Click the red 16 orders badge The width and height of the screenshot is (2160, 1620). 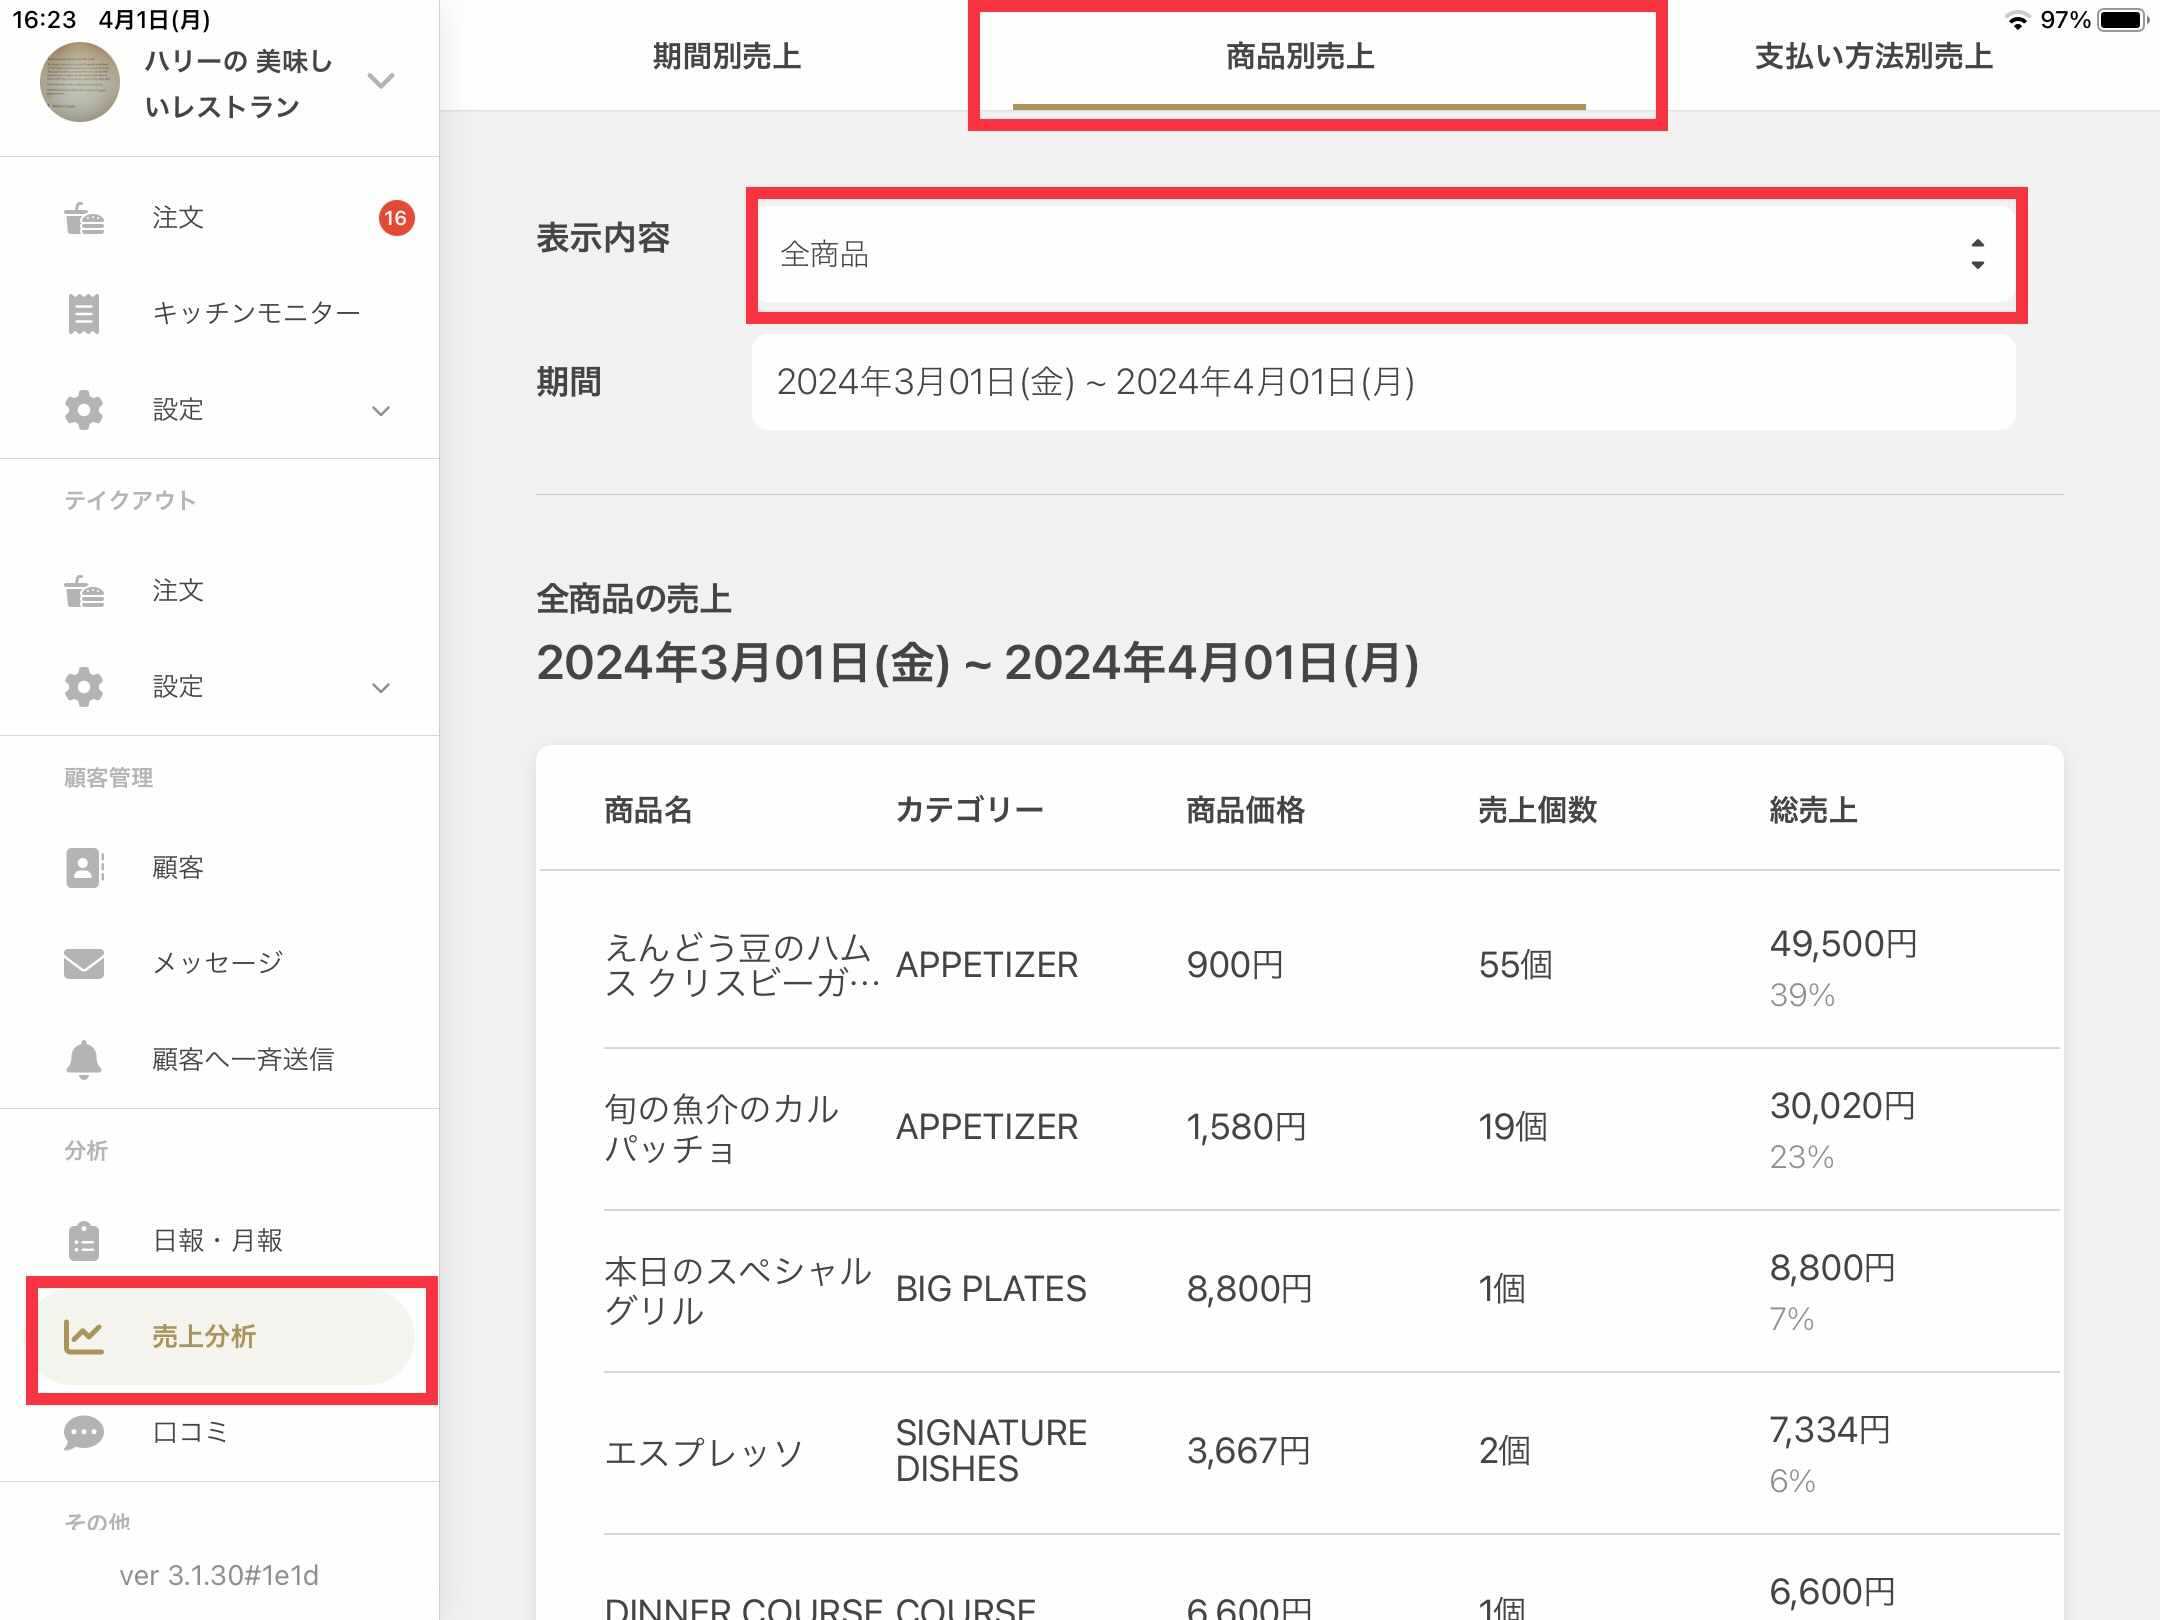click(396, 218)
